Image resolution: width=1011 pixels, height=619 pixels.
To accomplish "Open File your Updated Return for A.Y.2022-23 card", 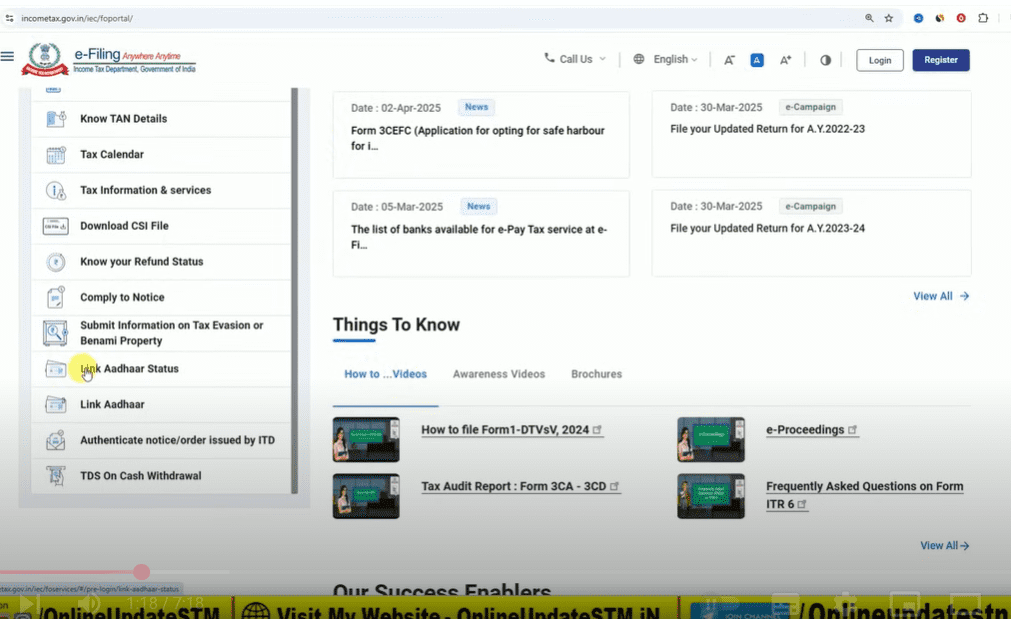I will [811, 134].
